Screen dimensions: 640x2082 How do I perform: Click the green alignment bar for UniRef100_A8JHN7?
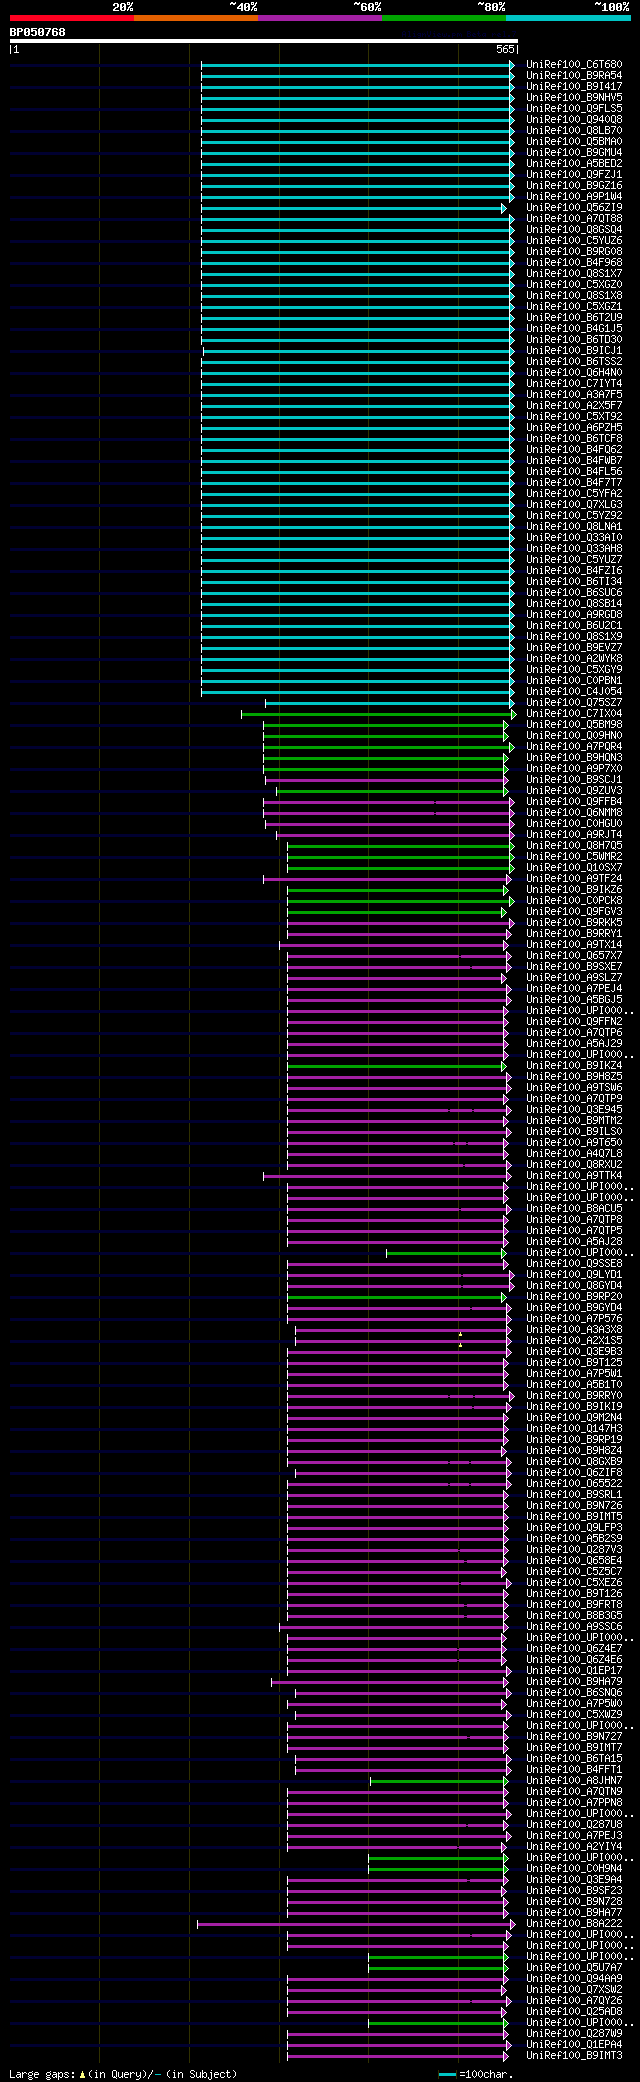click(439, 1781)
